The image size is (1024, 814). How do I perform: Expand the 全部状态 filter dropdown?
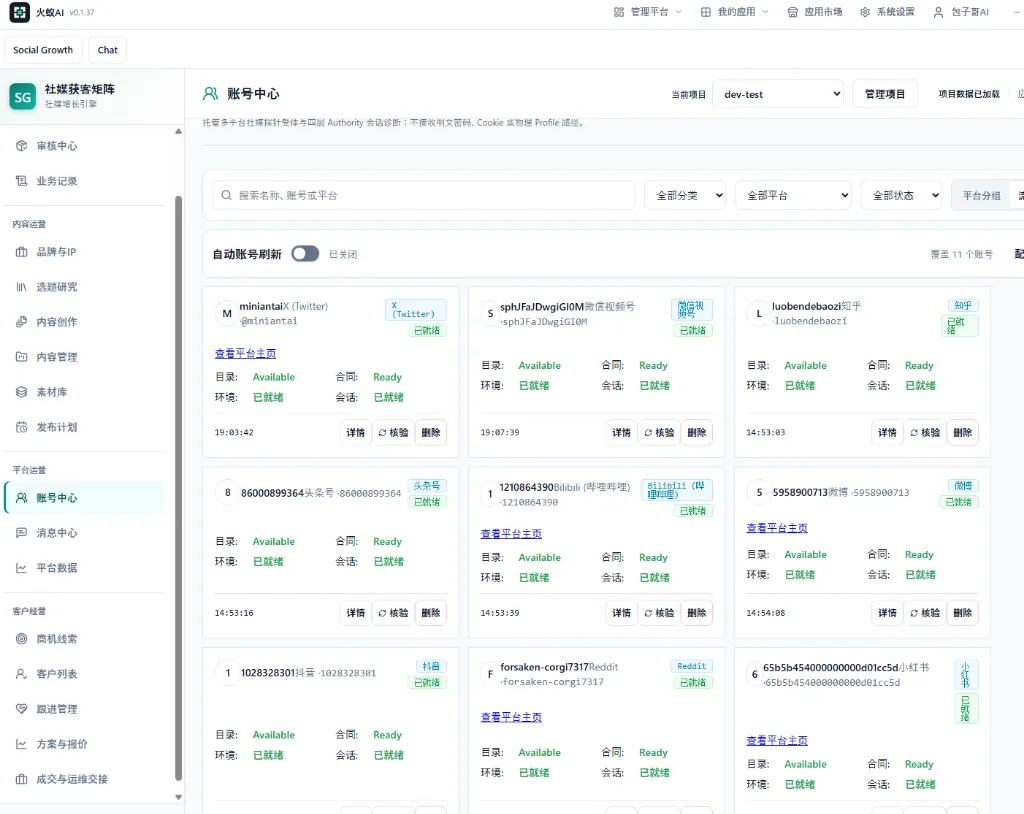901,195
